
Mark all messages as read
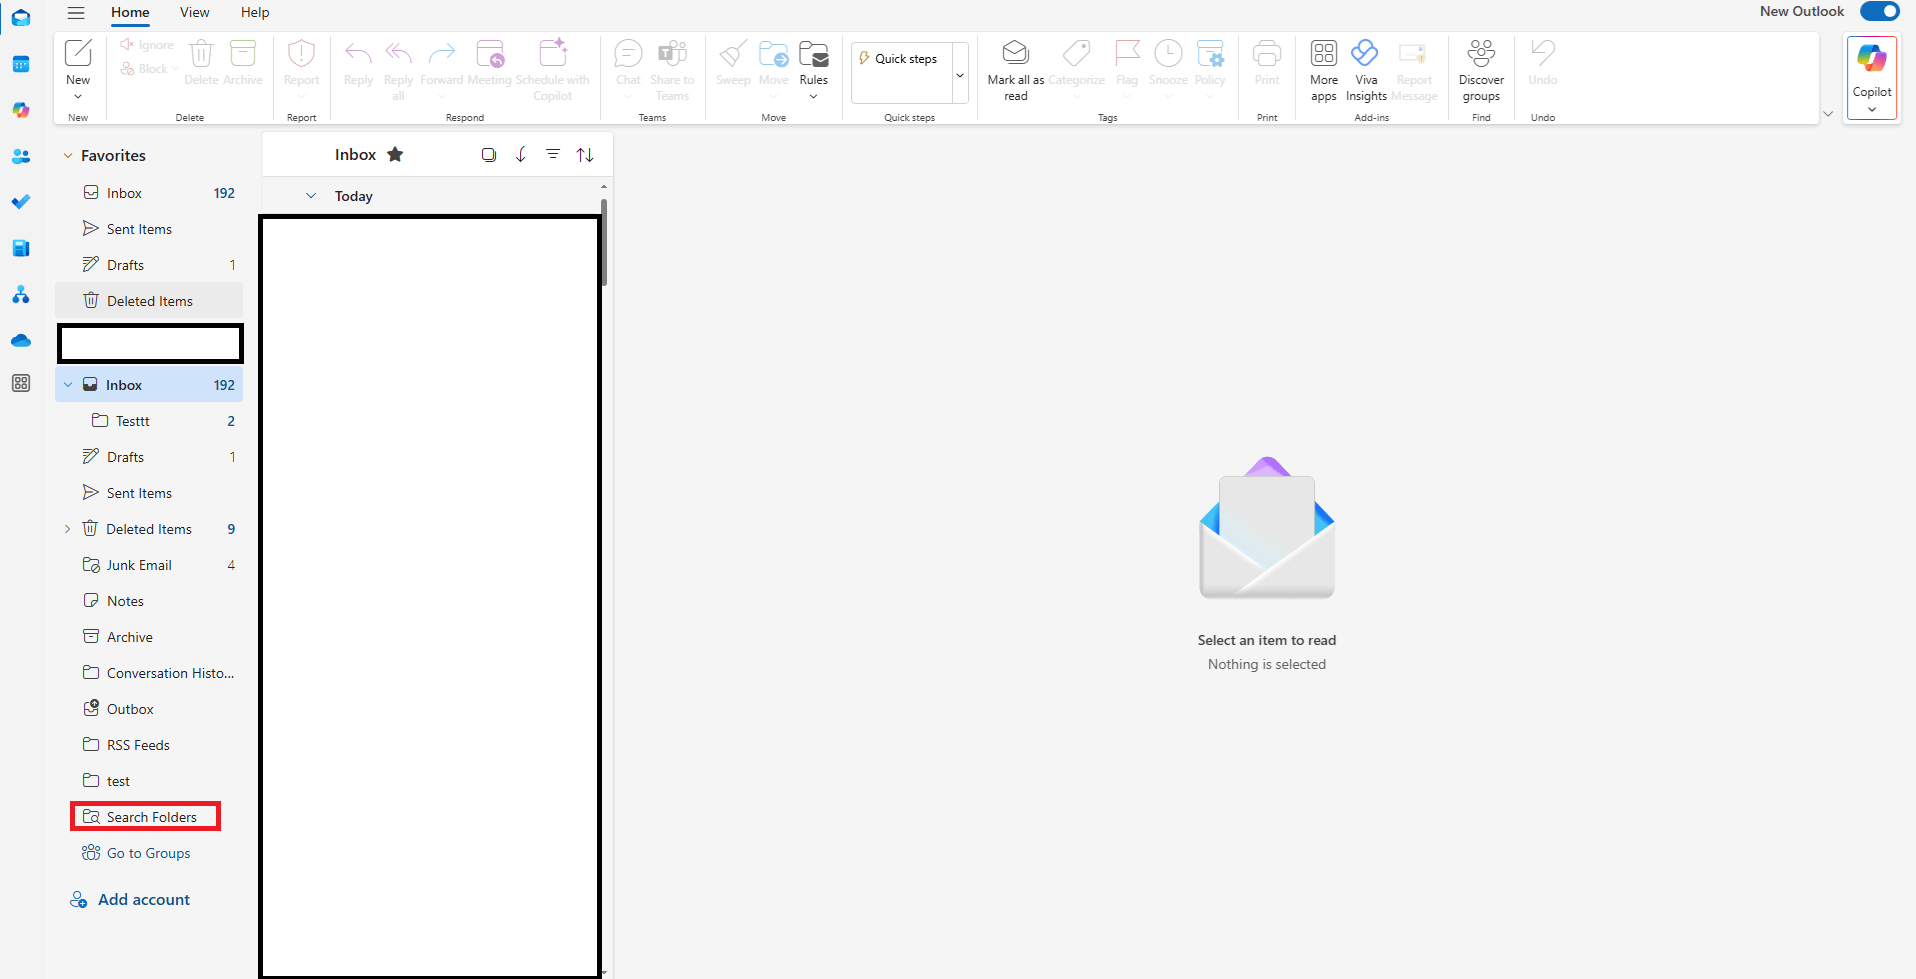(x=1014, y=68)
